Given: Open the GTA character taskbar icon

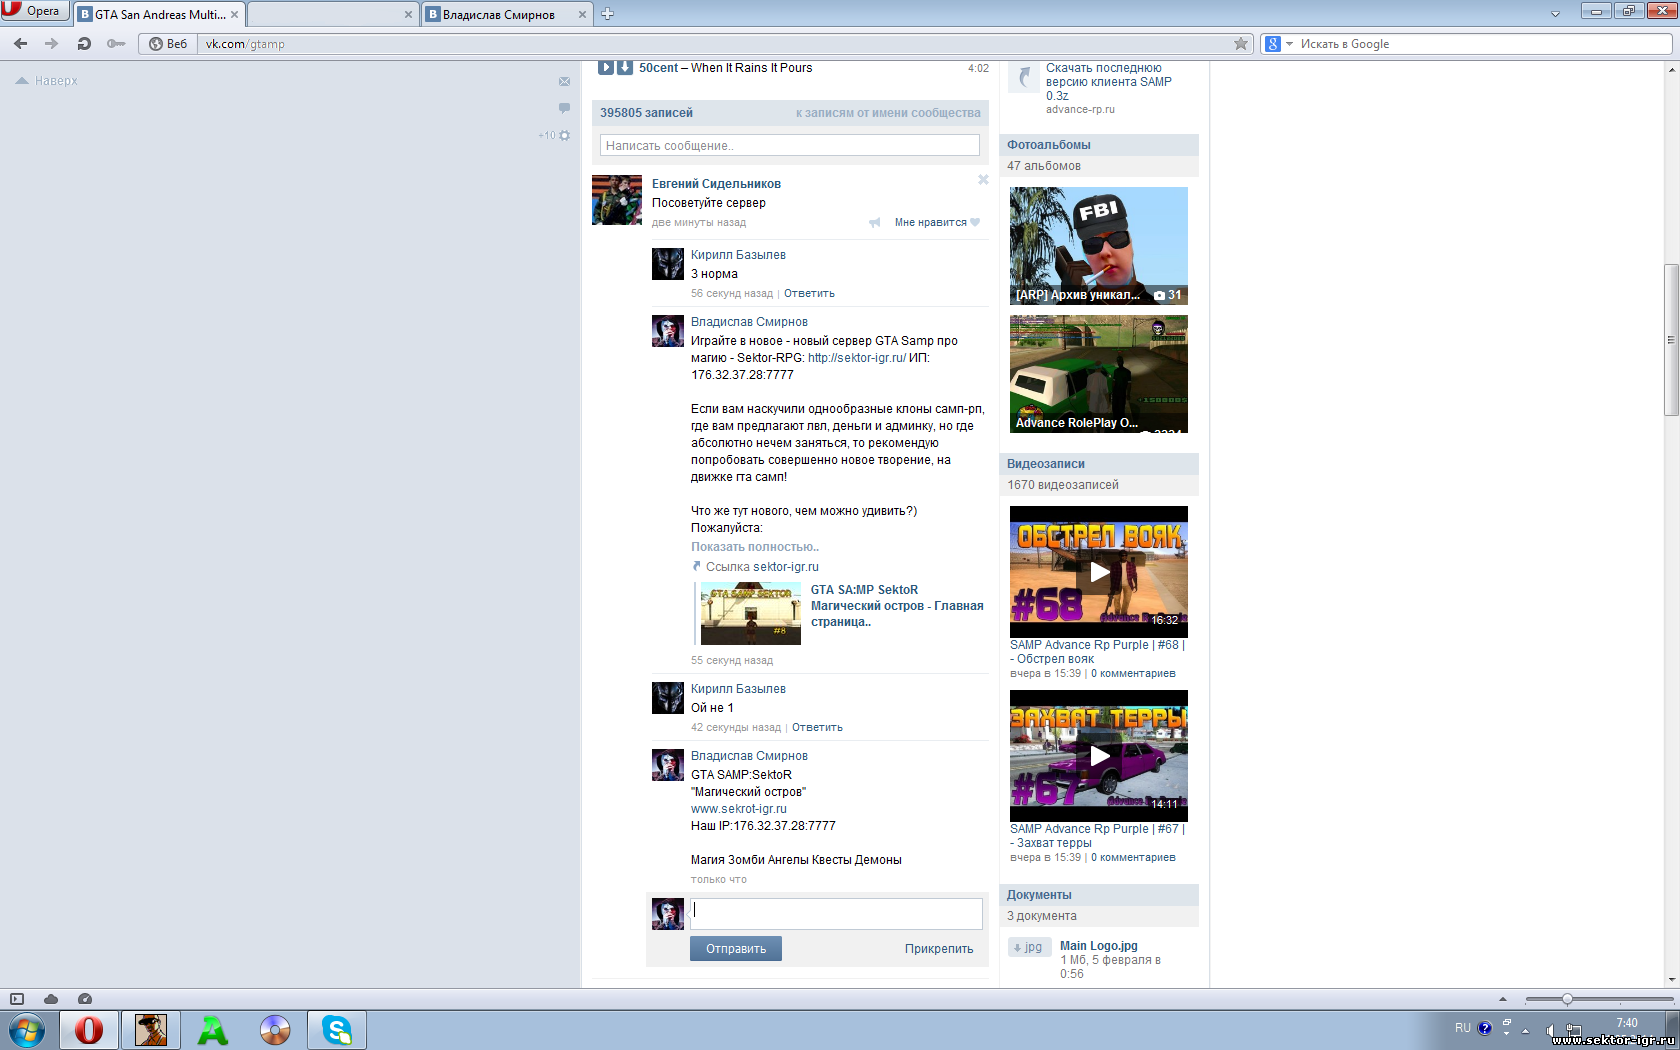Looking at the screenshot, I should coord(151,1030).
